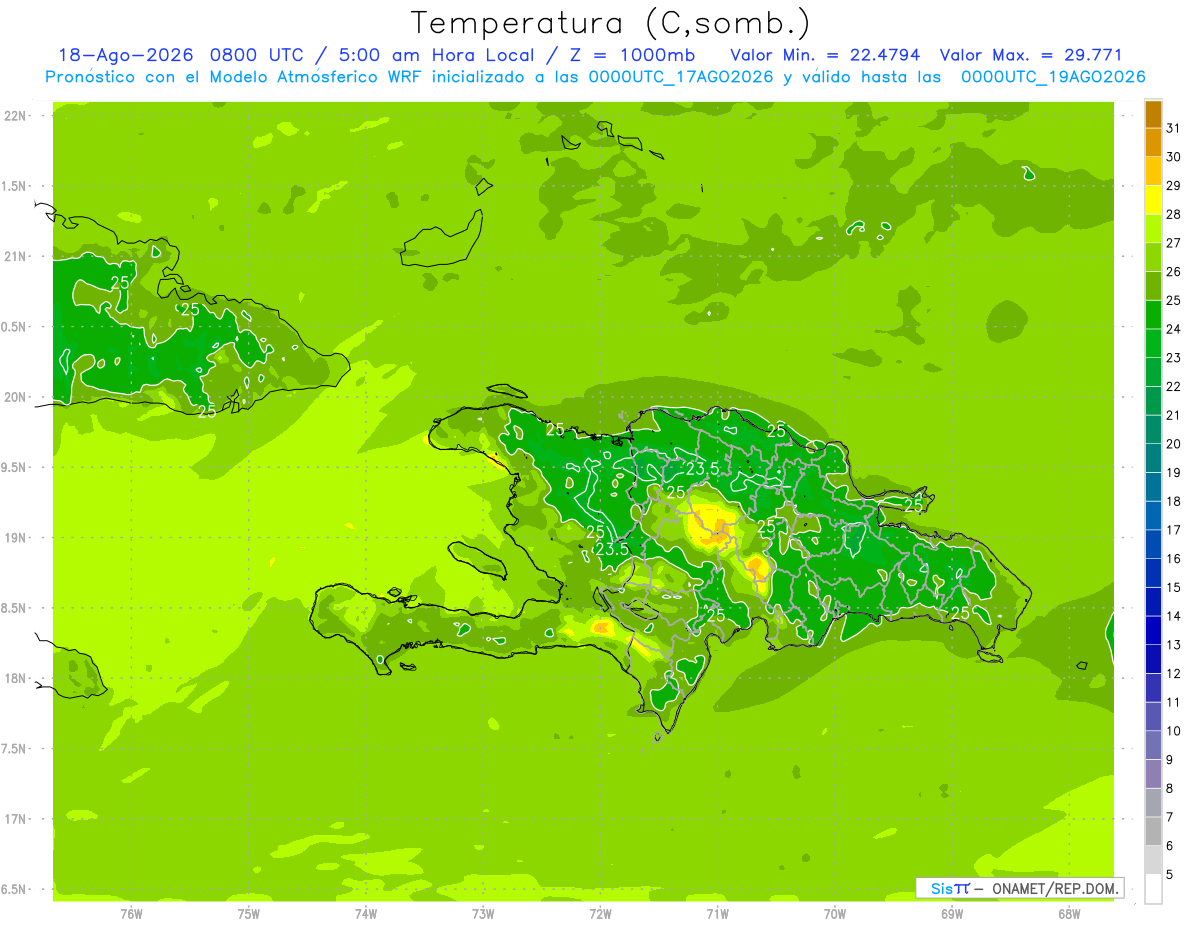Click the "1.5N" latitude label

[x=16, y=186]
